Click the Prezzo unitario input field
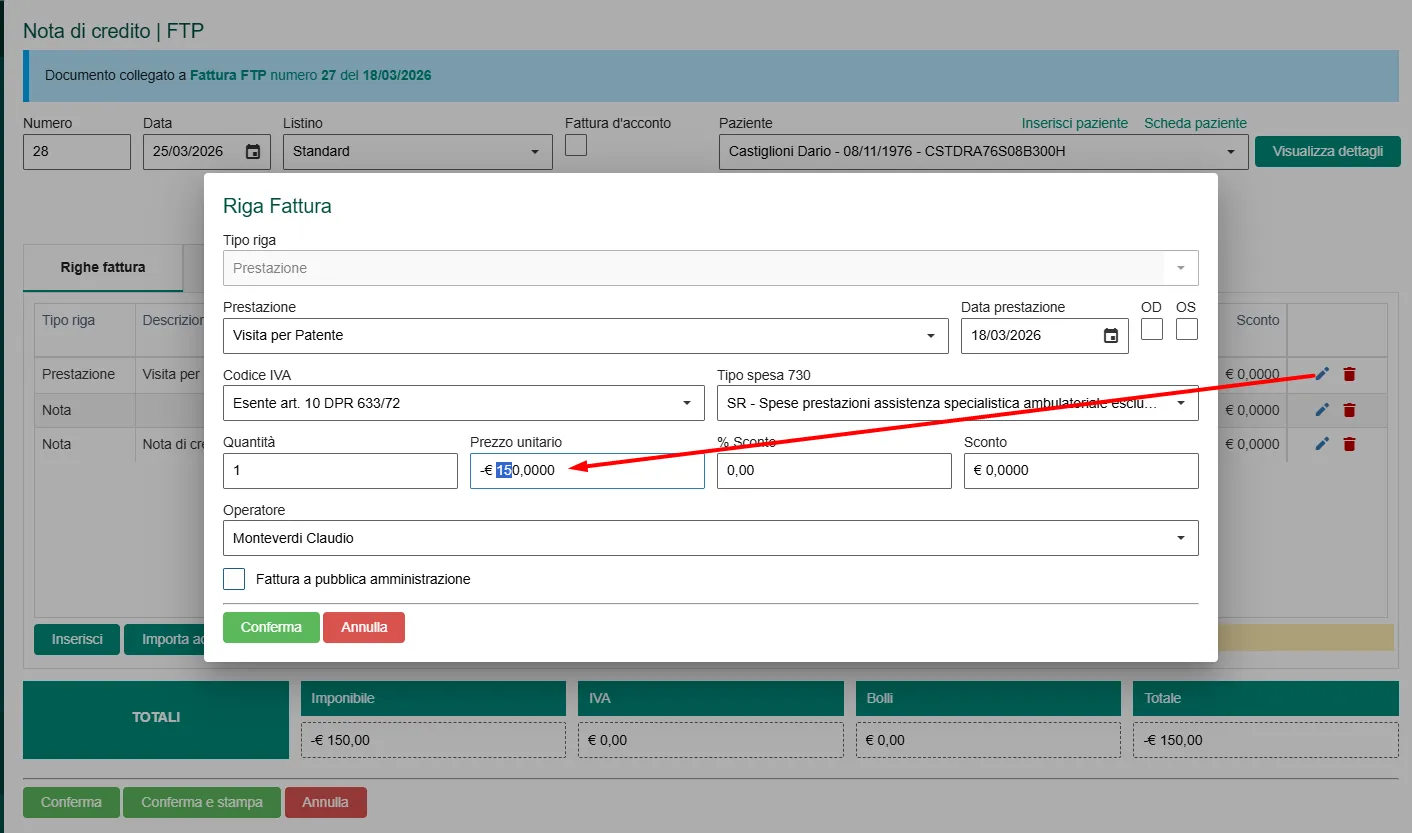1412x833 pixels. 587,471
